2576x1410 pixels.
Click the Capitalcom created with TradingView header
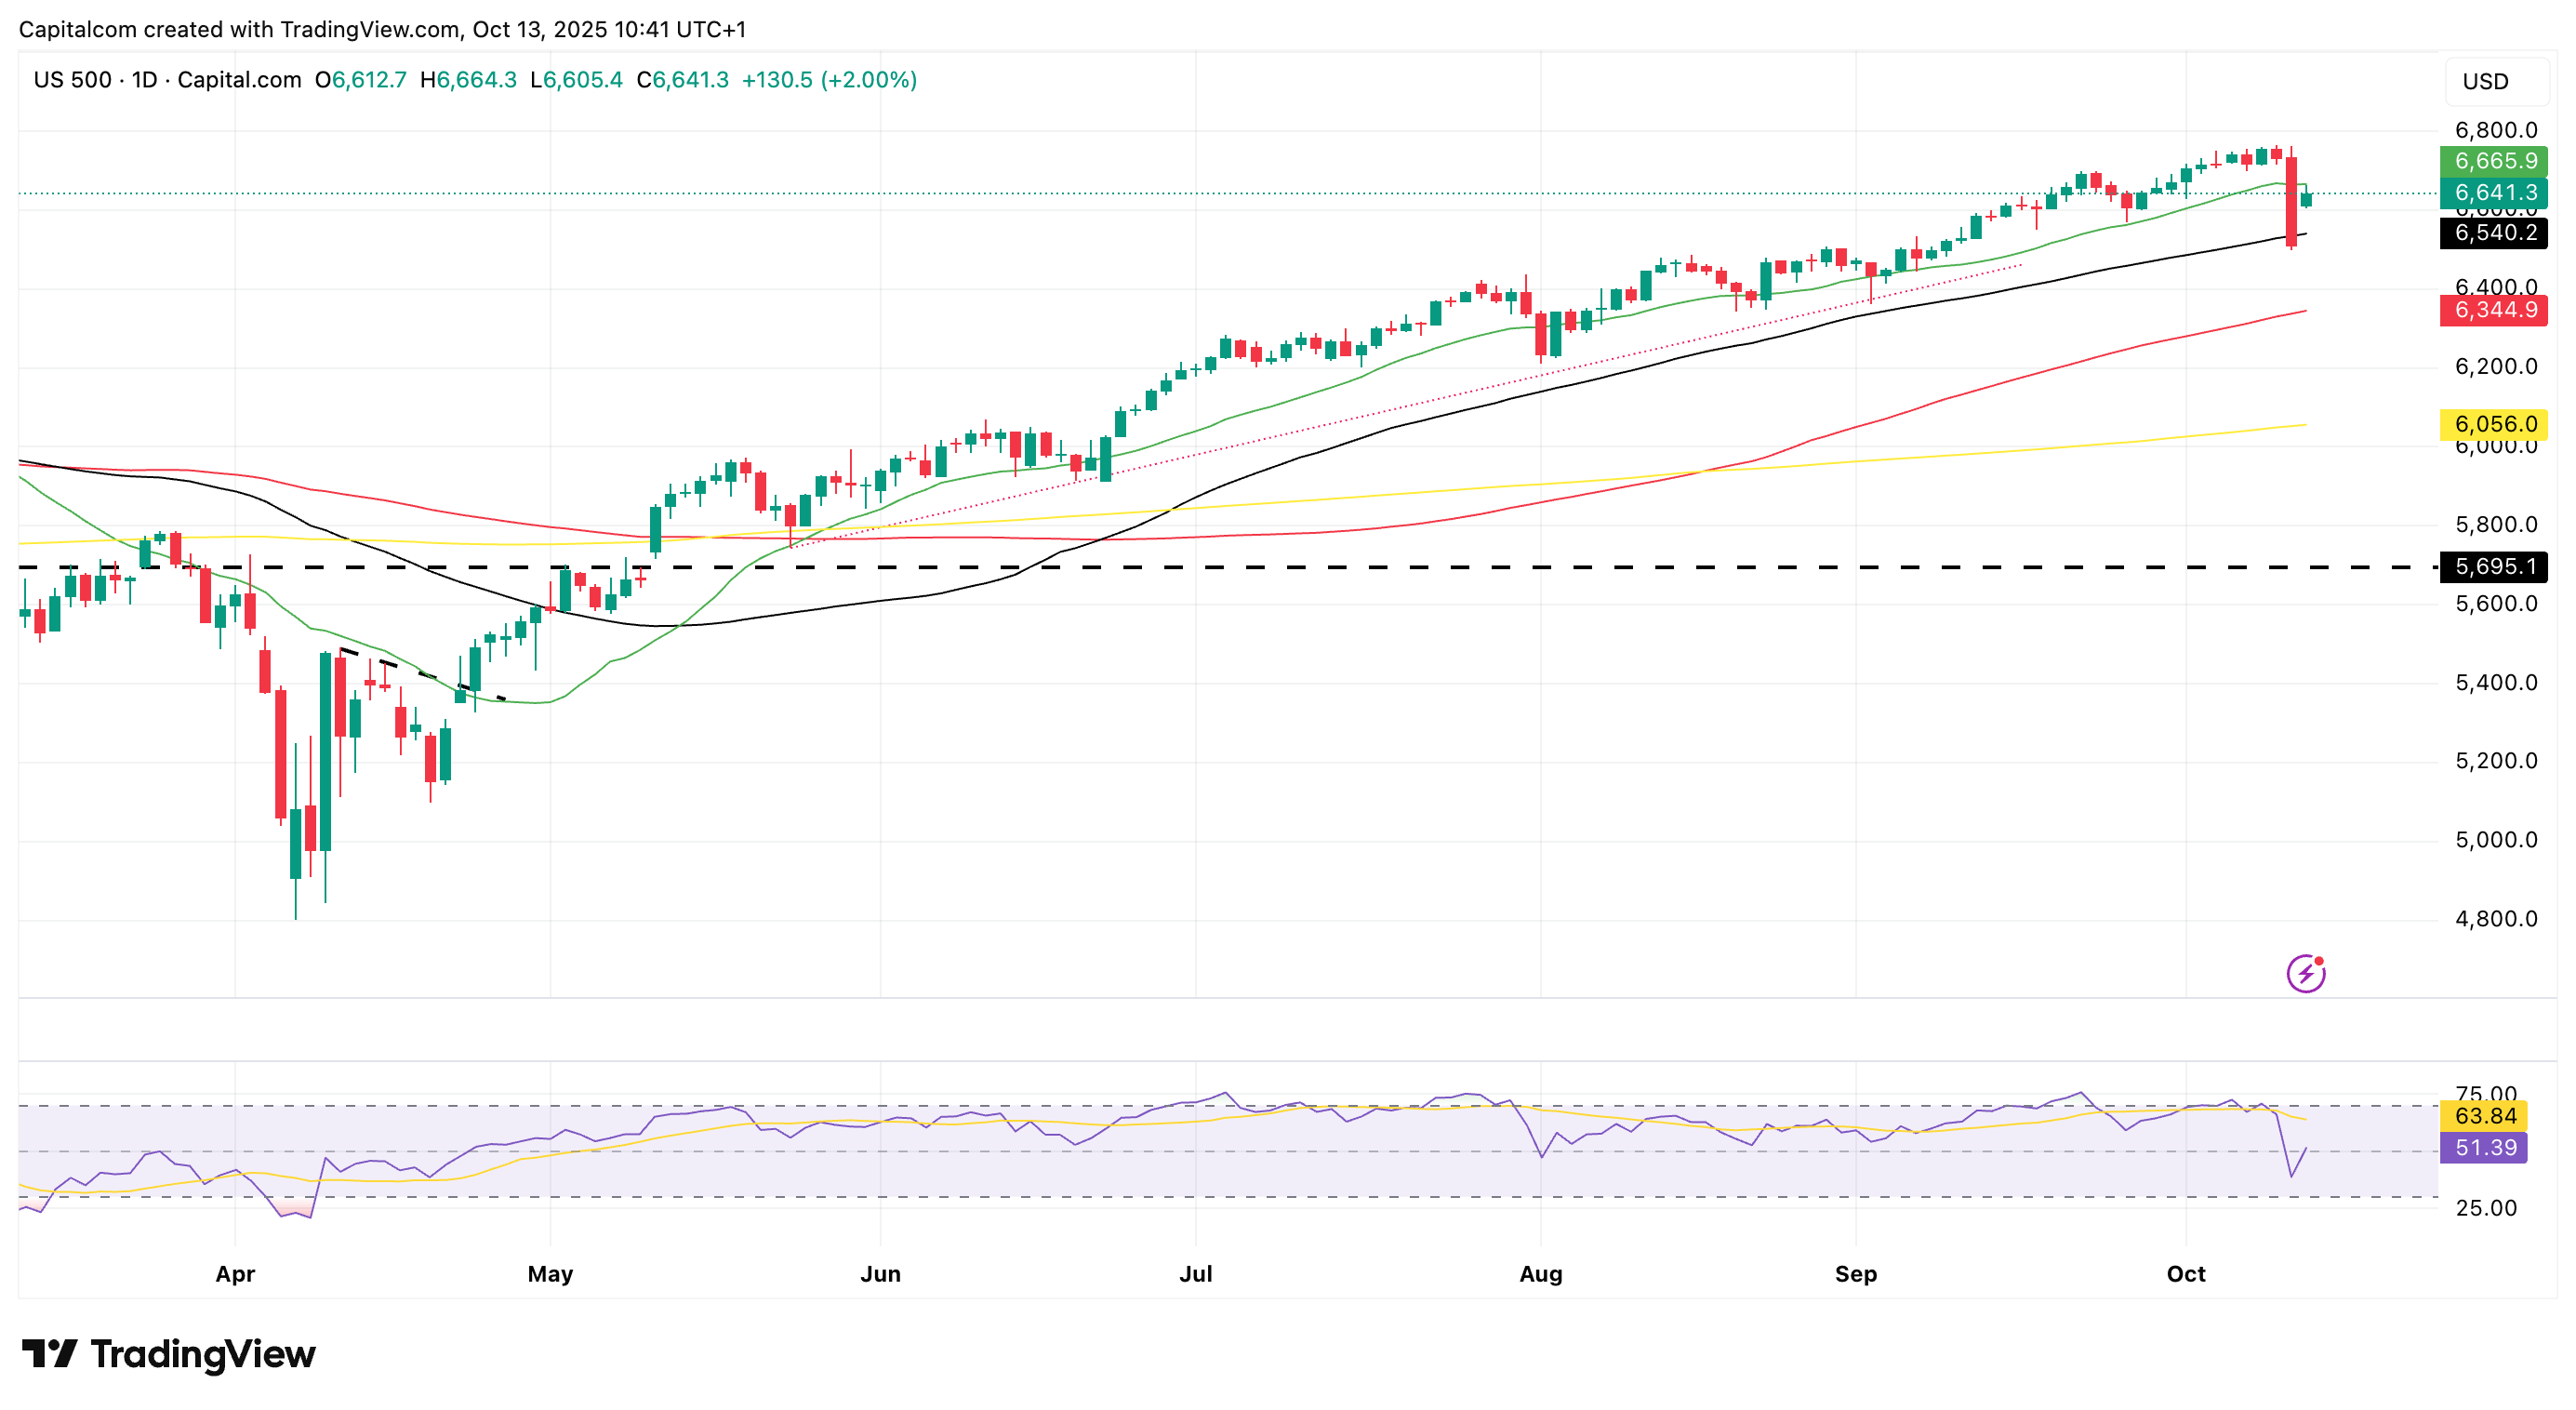point(382,30)
